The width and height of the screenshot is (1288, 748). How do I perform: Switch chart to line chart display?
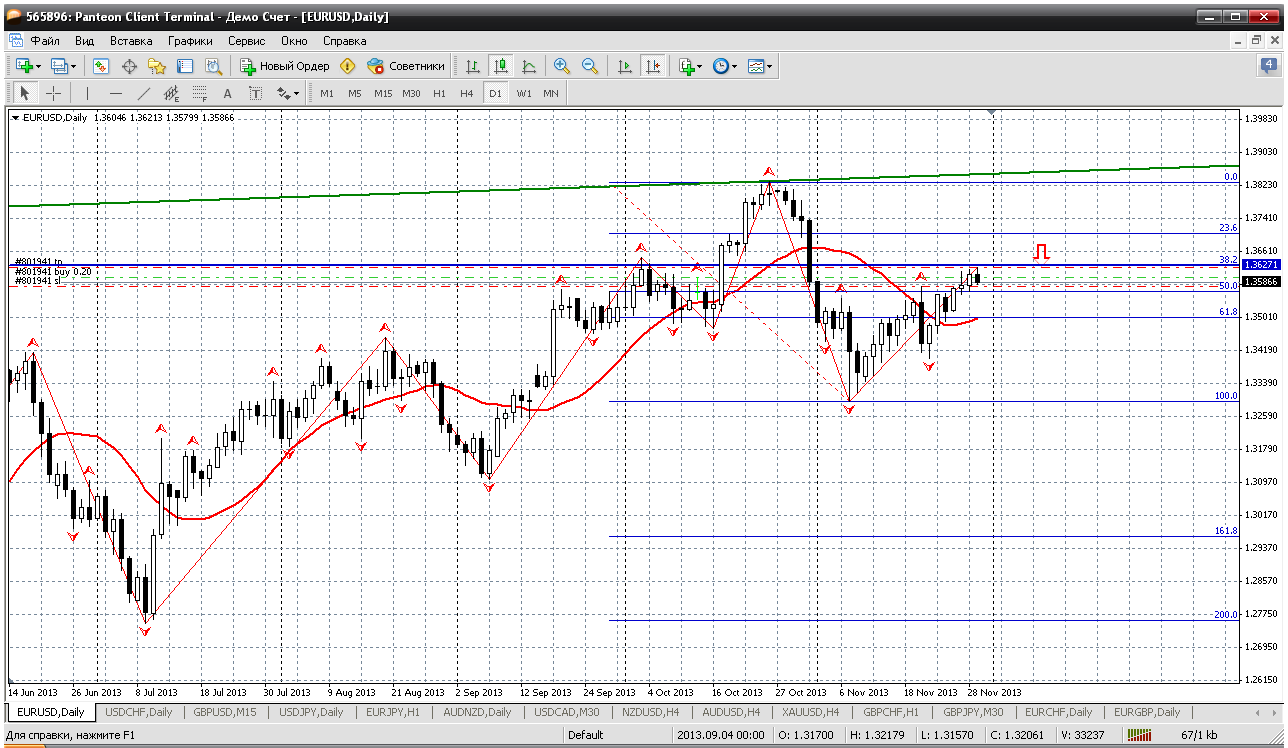pyautogui.click(x=529, y=66)
